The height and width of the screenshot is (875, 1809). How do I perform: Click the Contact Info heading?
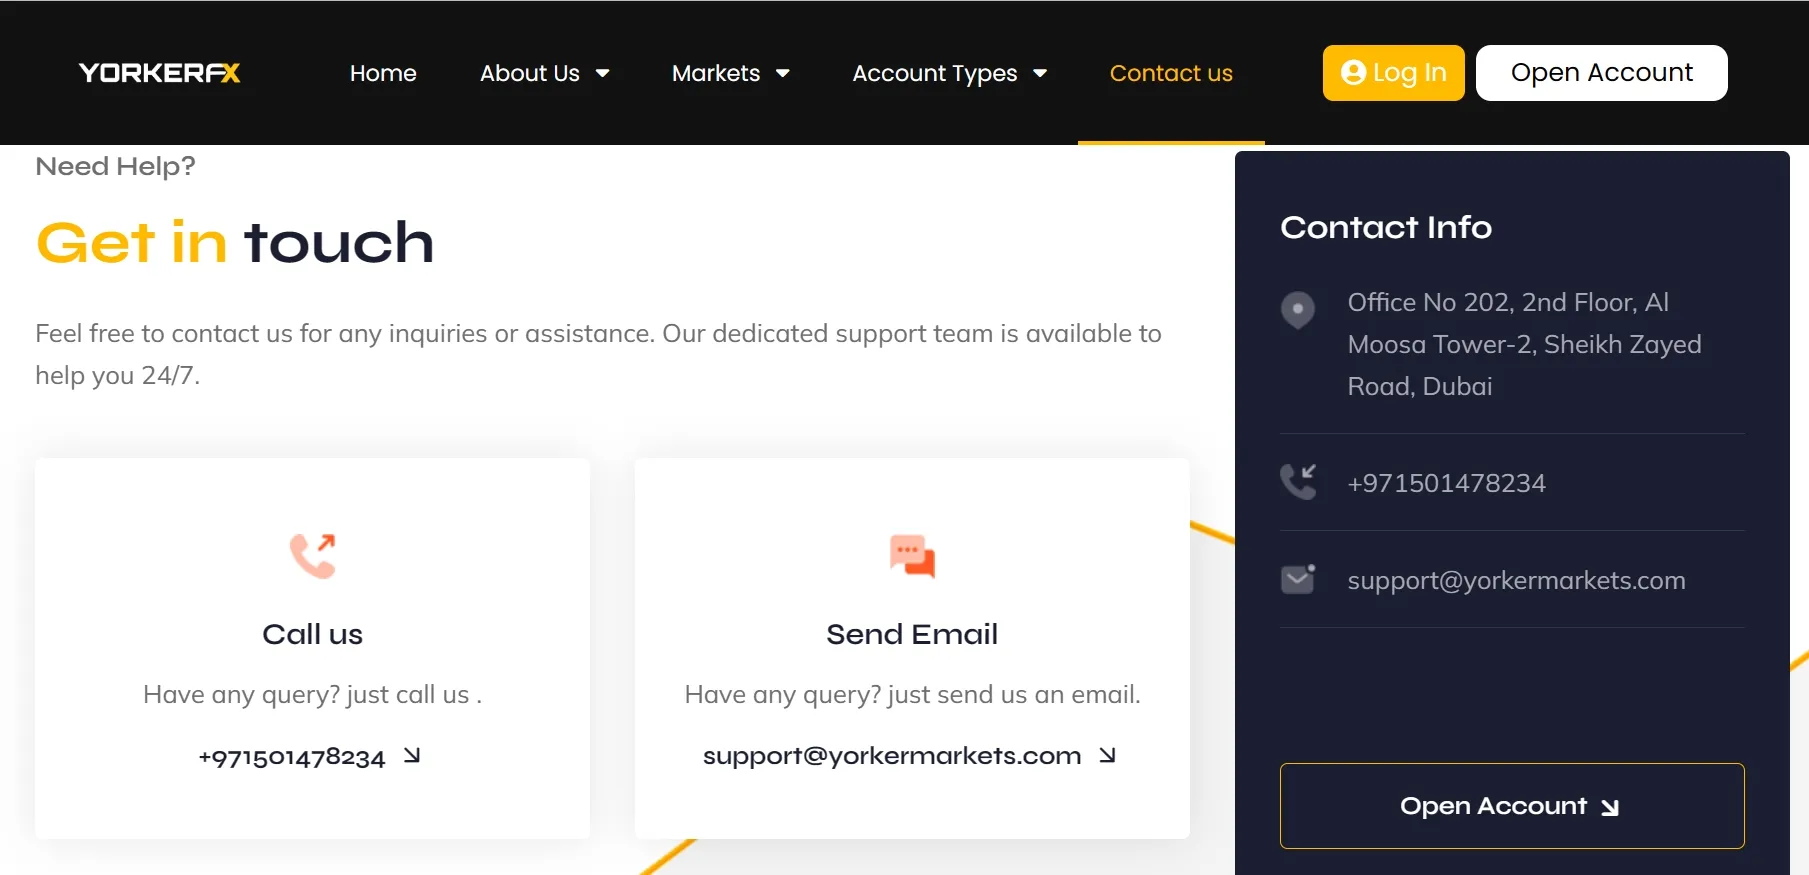[x=1386, y=227]
